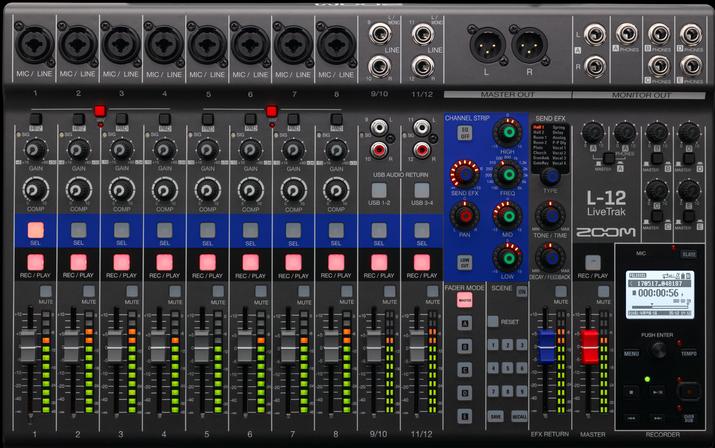
Task: Choose scene number 5
Action: tap(507, 368)
